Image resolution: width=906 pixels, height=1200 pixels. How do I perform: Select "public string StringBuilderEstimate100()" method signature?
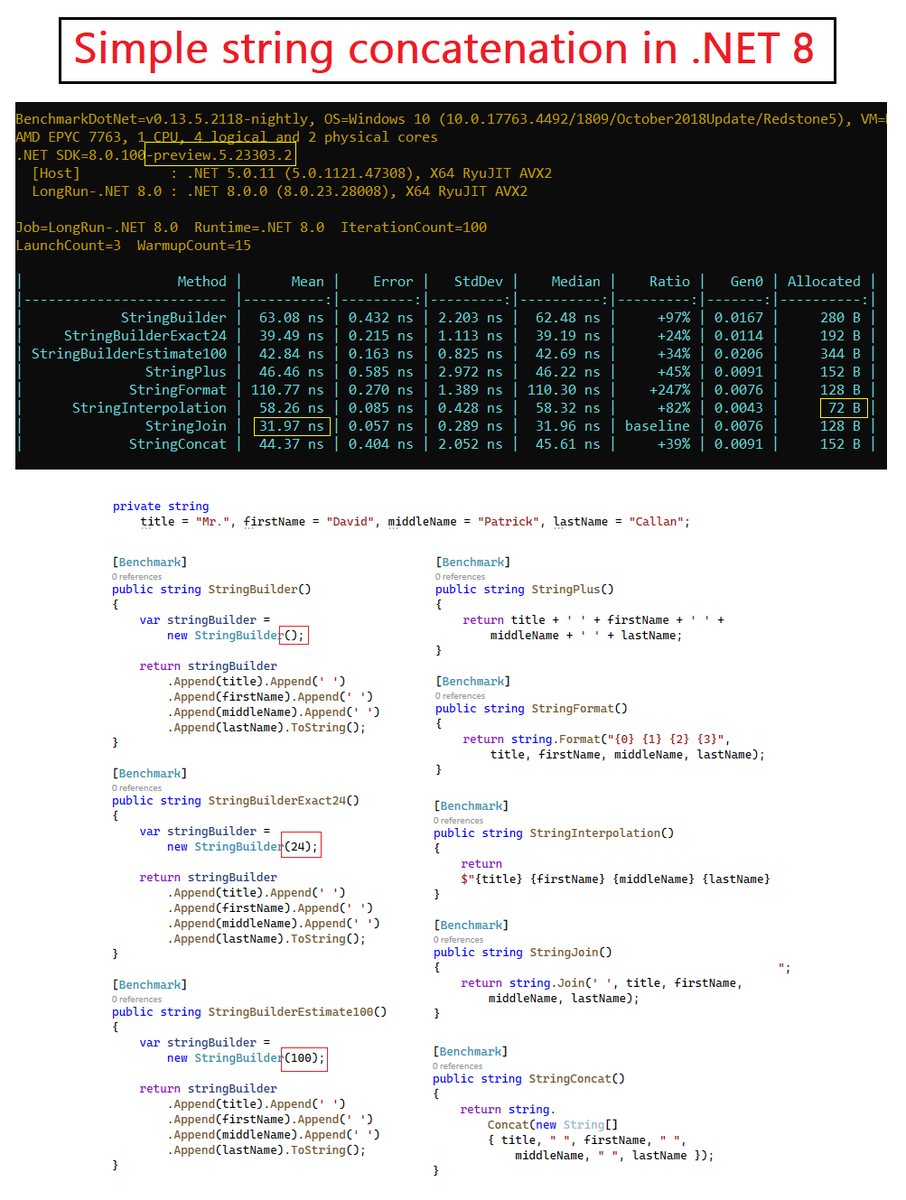pyautogui.click(x=250, y=1012)
